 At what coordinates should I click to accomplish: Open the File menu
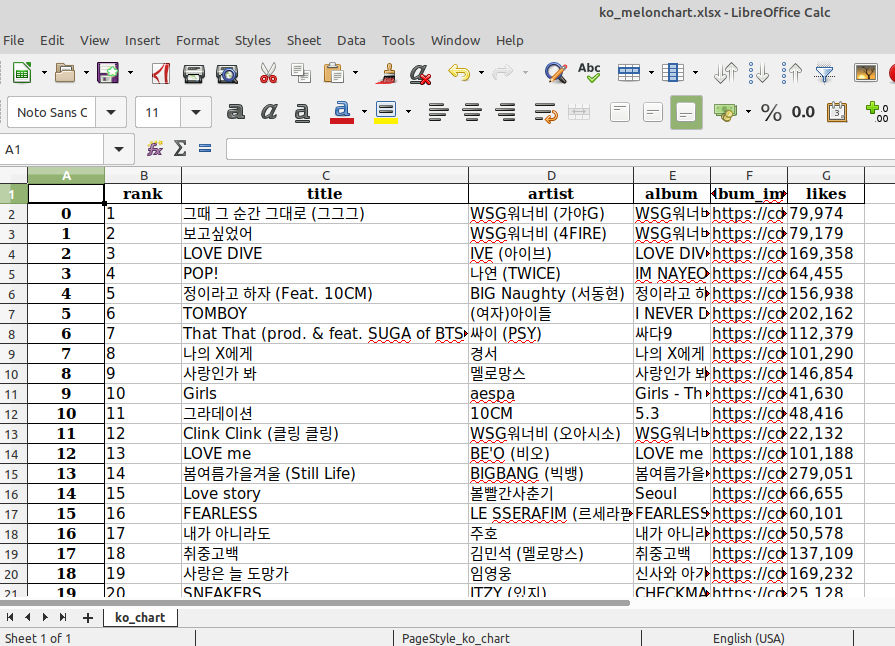(14, 41)
